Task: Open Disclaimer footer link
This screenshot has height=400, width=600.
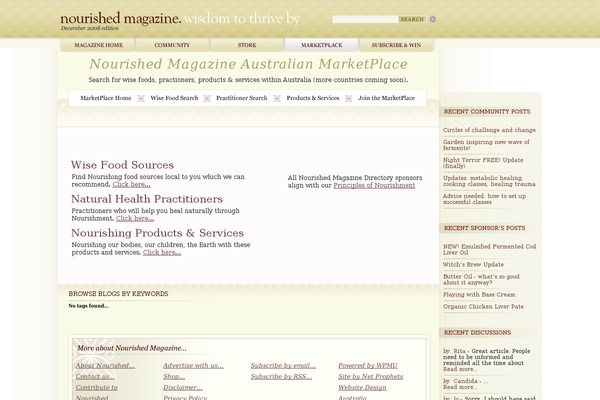Action: coord(183,388)
